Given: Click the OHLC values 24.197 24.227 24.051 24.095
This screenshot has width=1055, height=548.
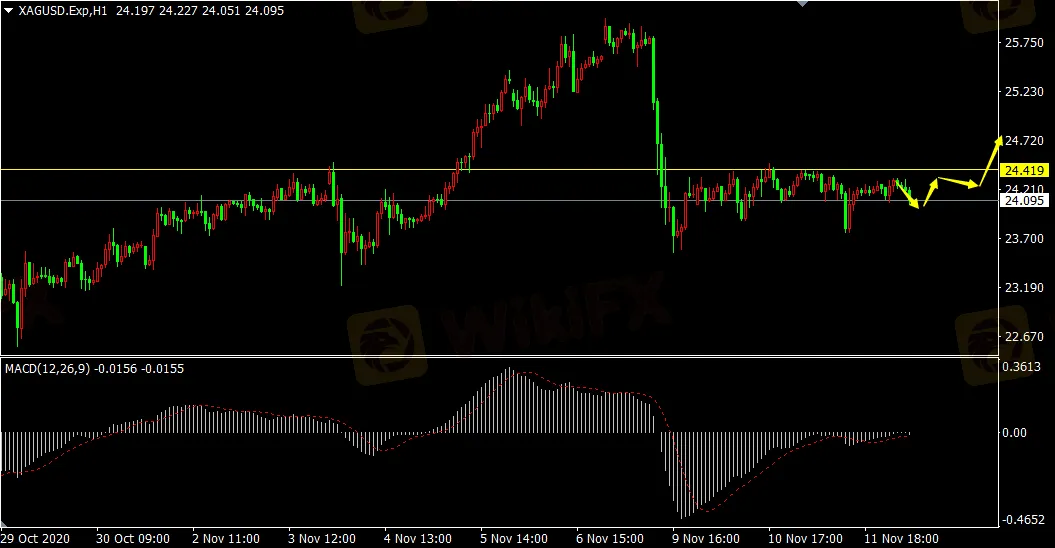Looking at the screenshot, I should pyautogui.click(x=200, y=11).
